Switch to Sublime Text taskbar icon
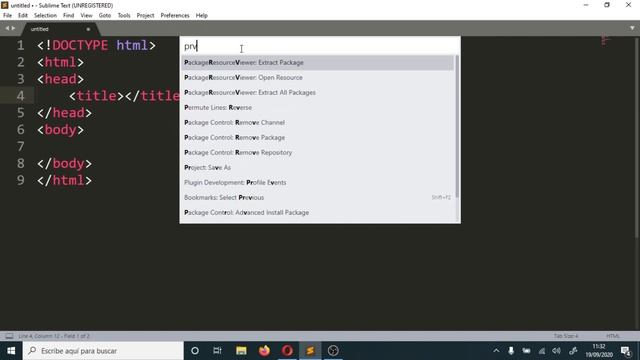The image size is (640, 360). [x=310, y=351]
